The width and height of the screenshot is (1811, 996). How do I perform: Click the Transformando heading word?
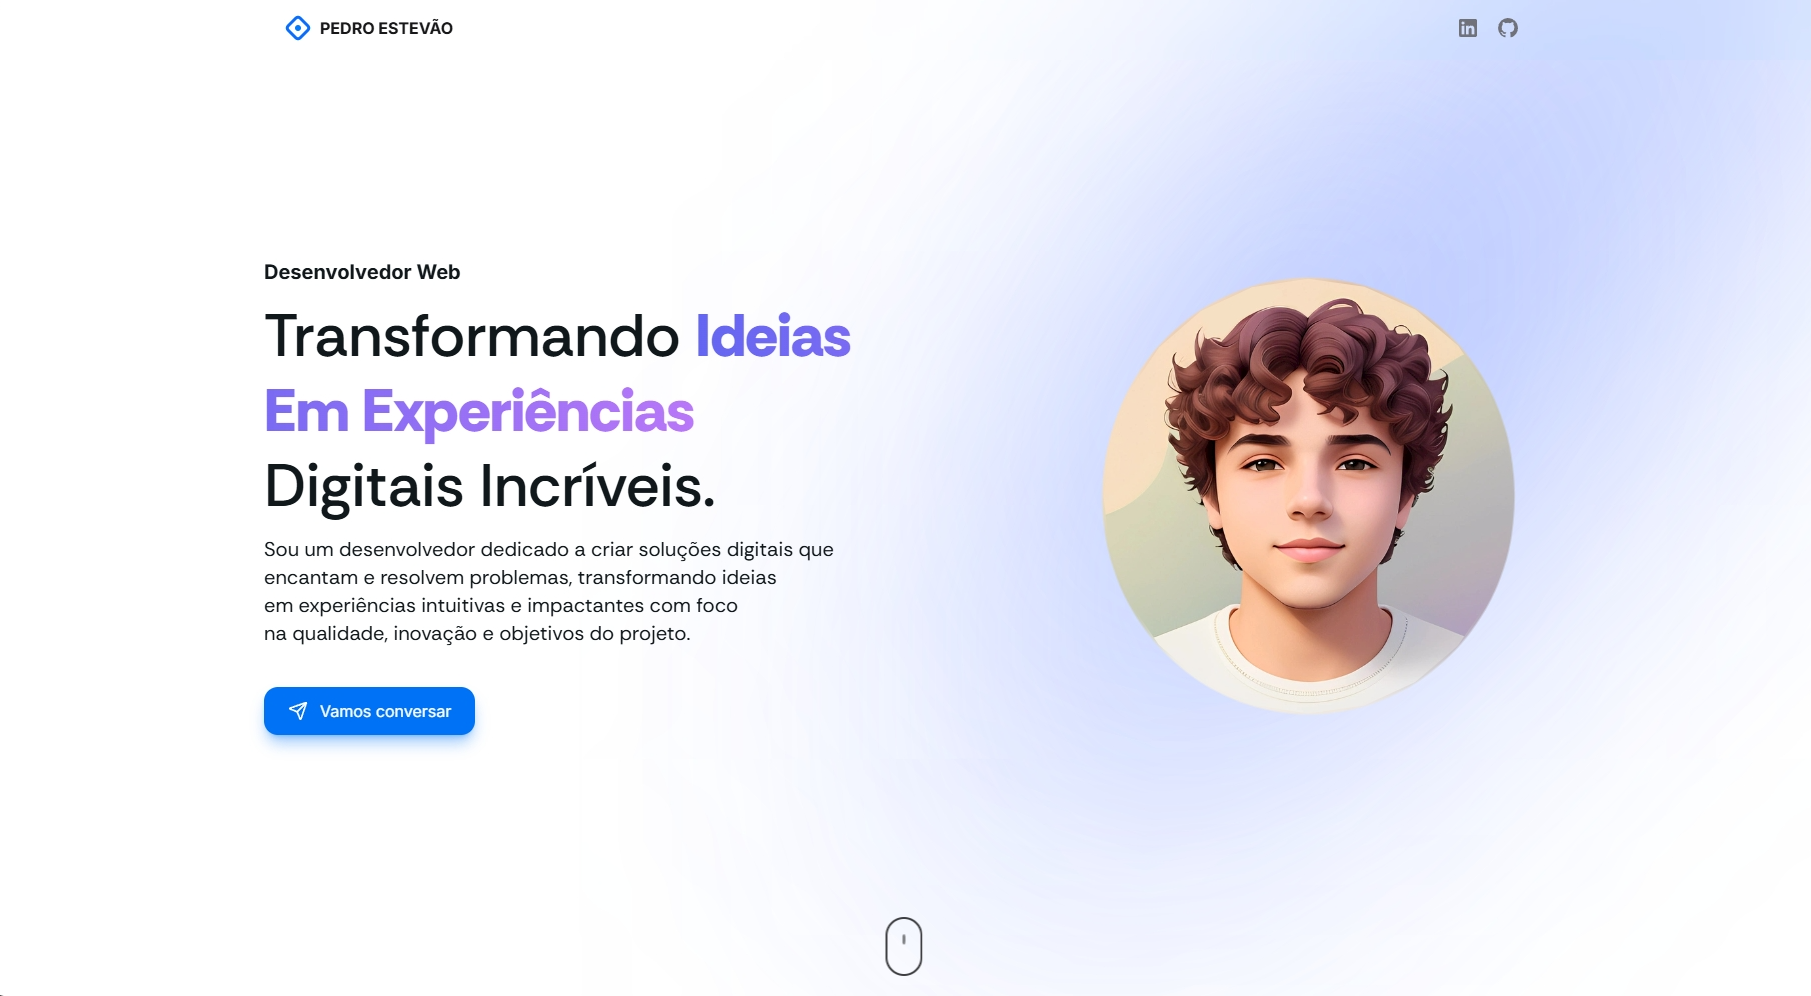point(472,336)
